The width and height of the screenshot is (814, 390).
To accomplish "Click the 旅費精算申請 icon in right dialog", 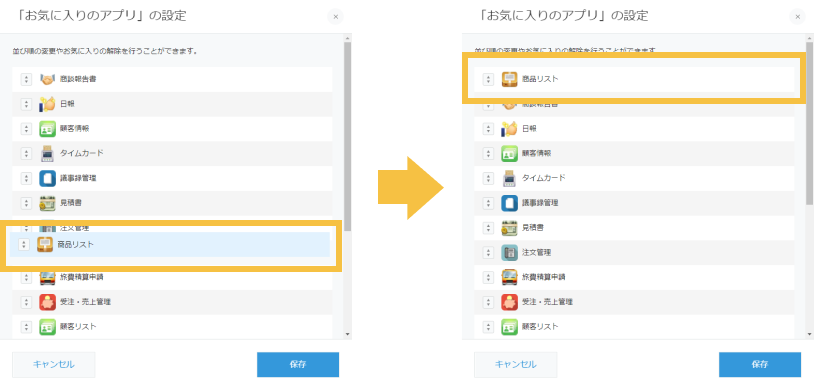I will (x=509, y=277).
